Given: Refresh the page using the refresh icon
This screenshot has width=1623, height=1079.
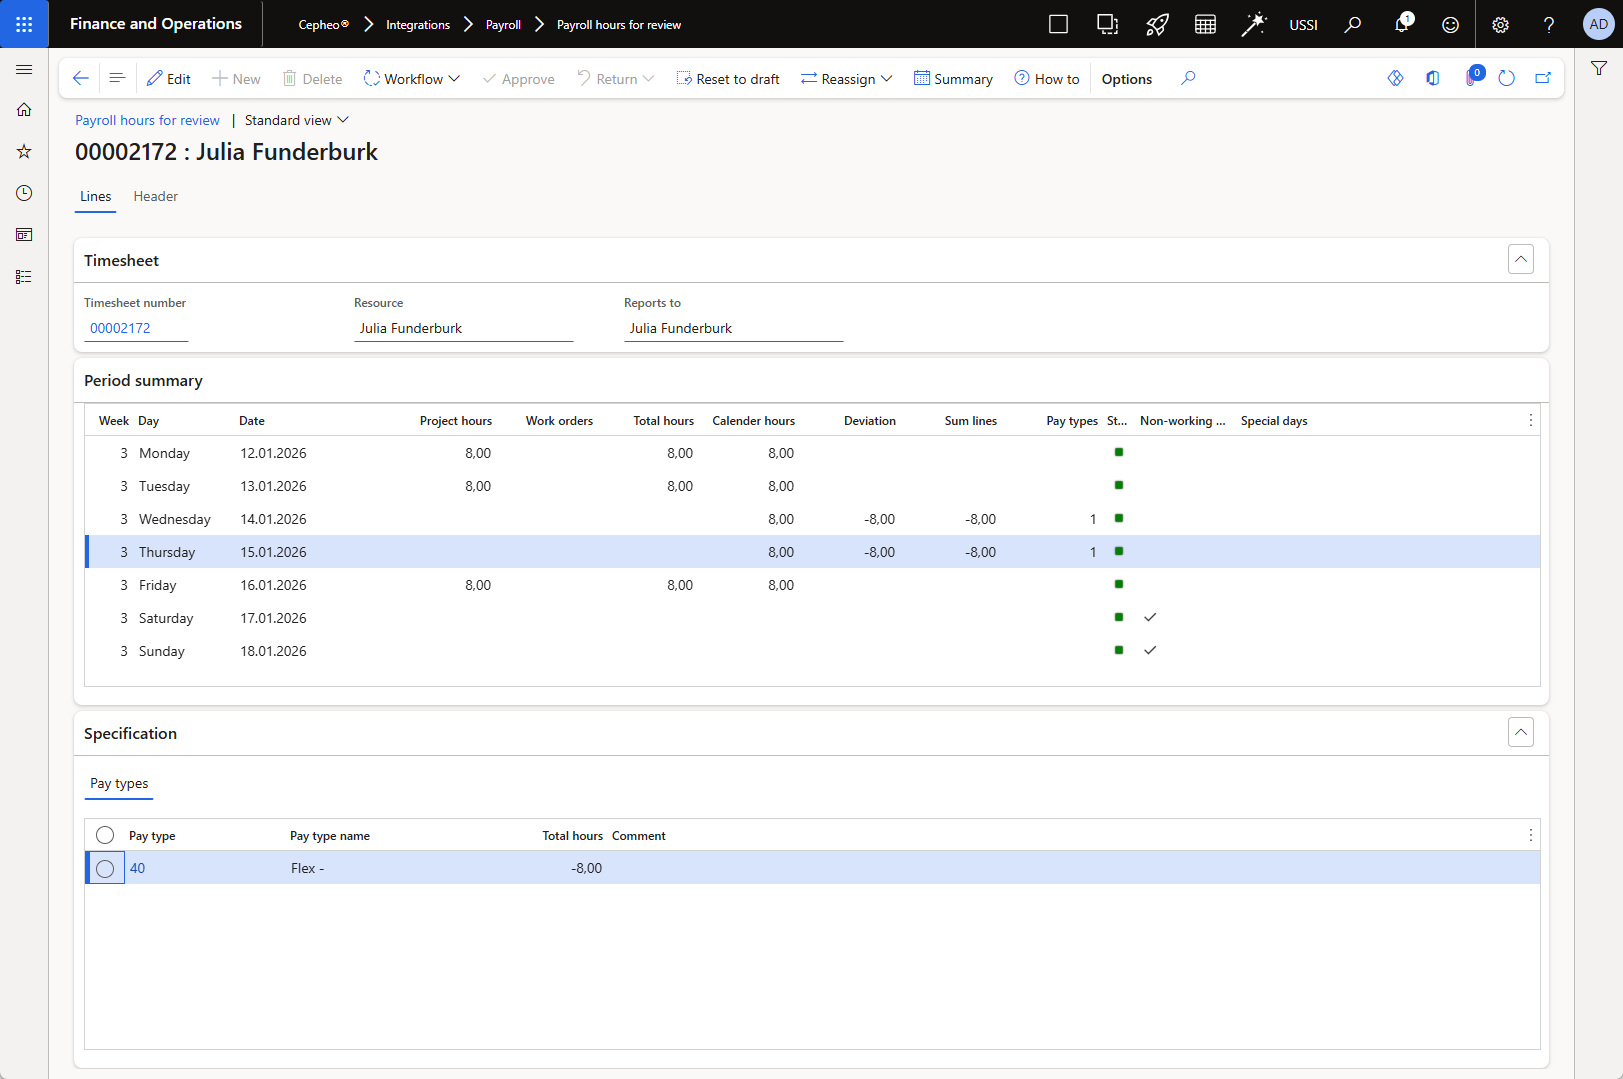Looking at the screenshot, I should point(1506,78).
